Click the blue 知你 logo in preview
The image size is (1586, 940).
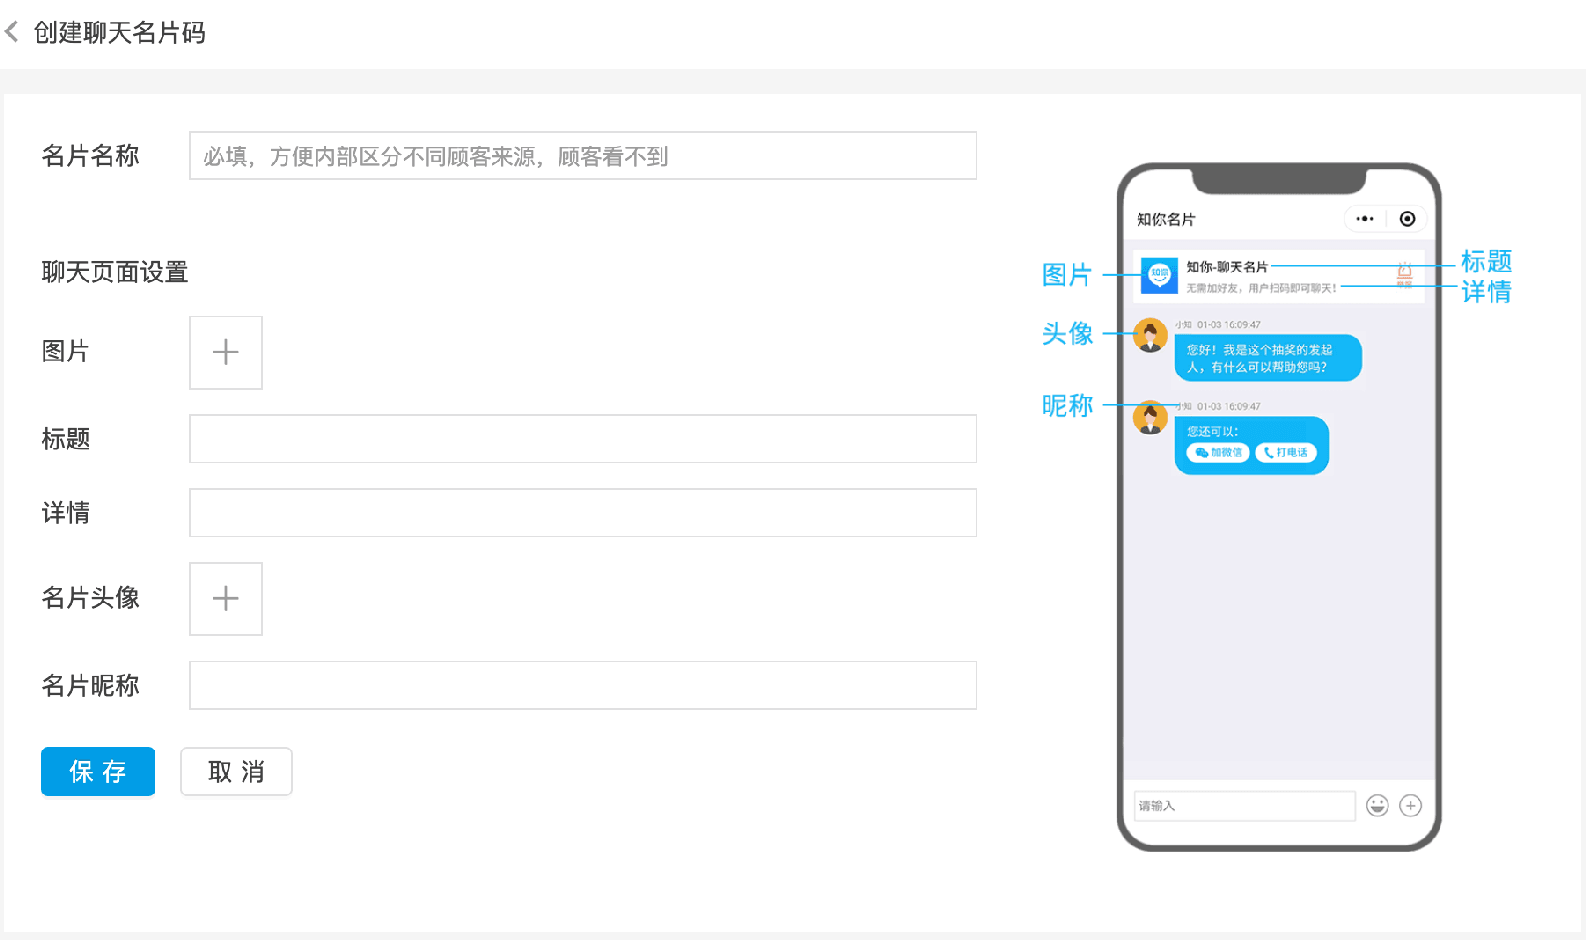tap(1159, 275)
